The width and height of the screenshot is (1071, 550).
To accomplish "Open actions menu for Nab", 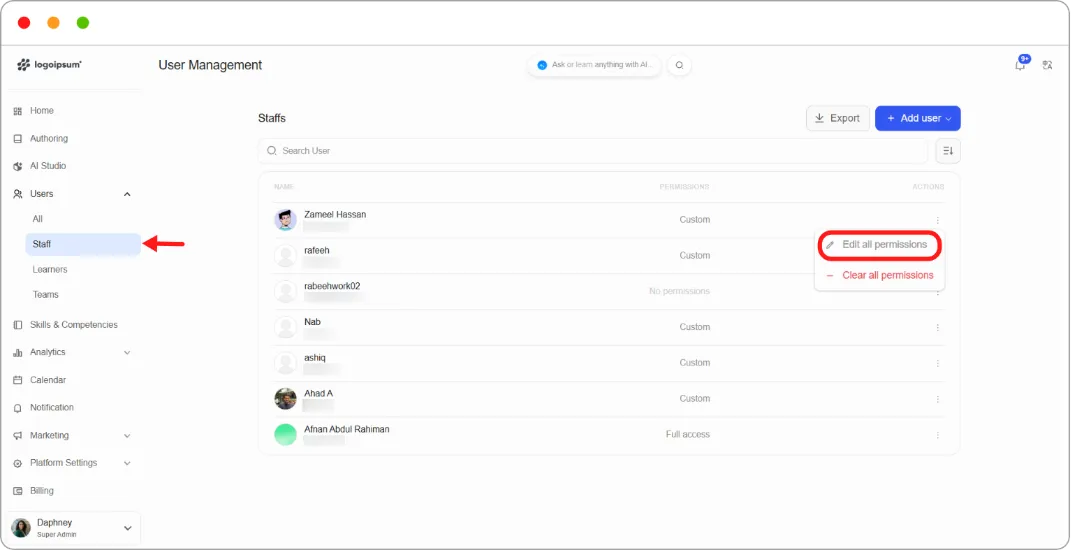I will pyautogui.click(x=938, y=327).
